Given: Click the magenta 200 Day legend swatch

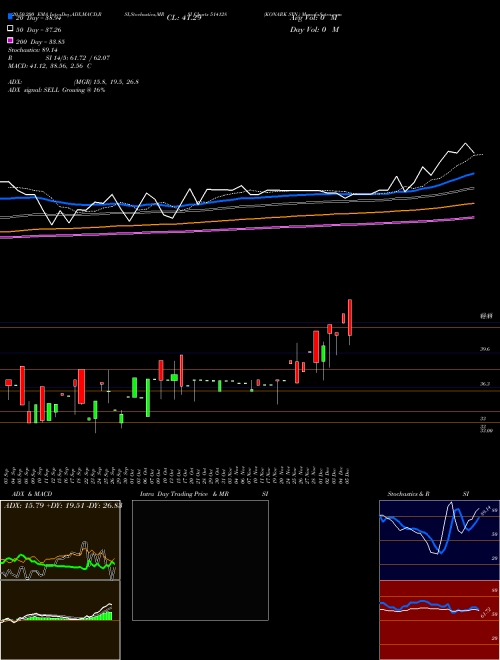Looking at the screenshot, I should pyautogui.click(x=10, y=40).
